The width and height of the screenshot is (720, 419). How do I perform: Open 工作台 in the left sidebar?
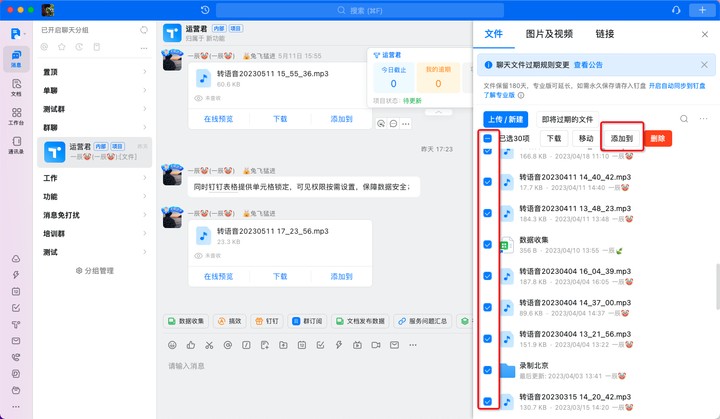16,116
